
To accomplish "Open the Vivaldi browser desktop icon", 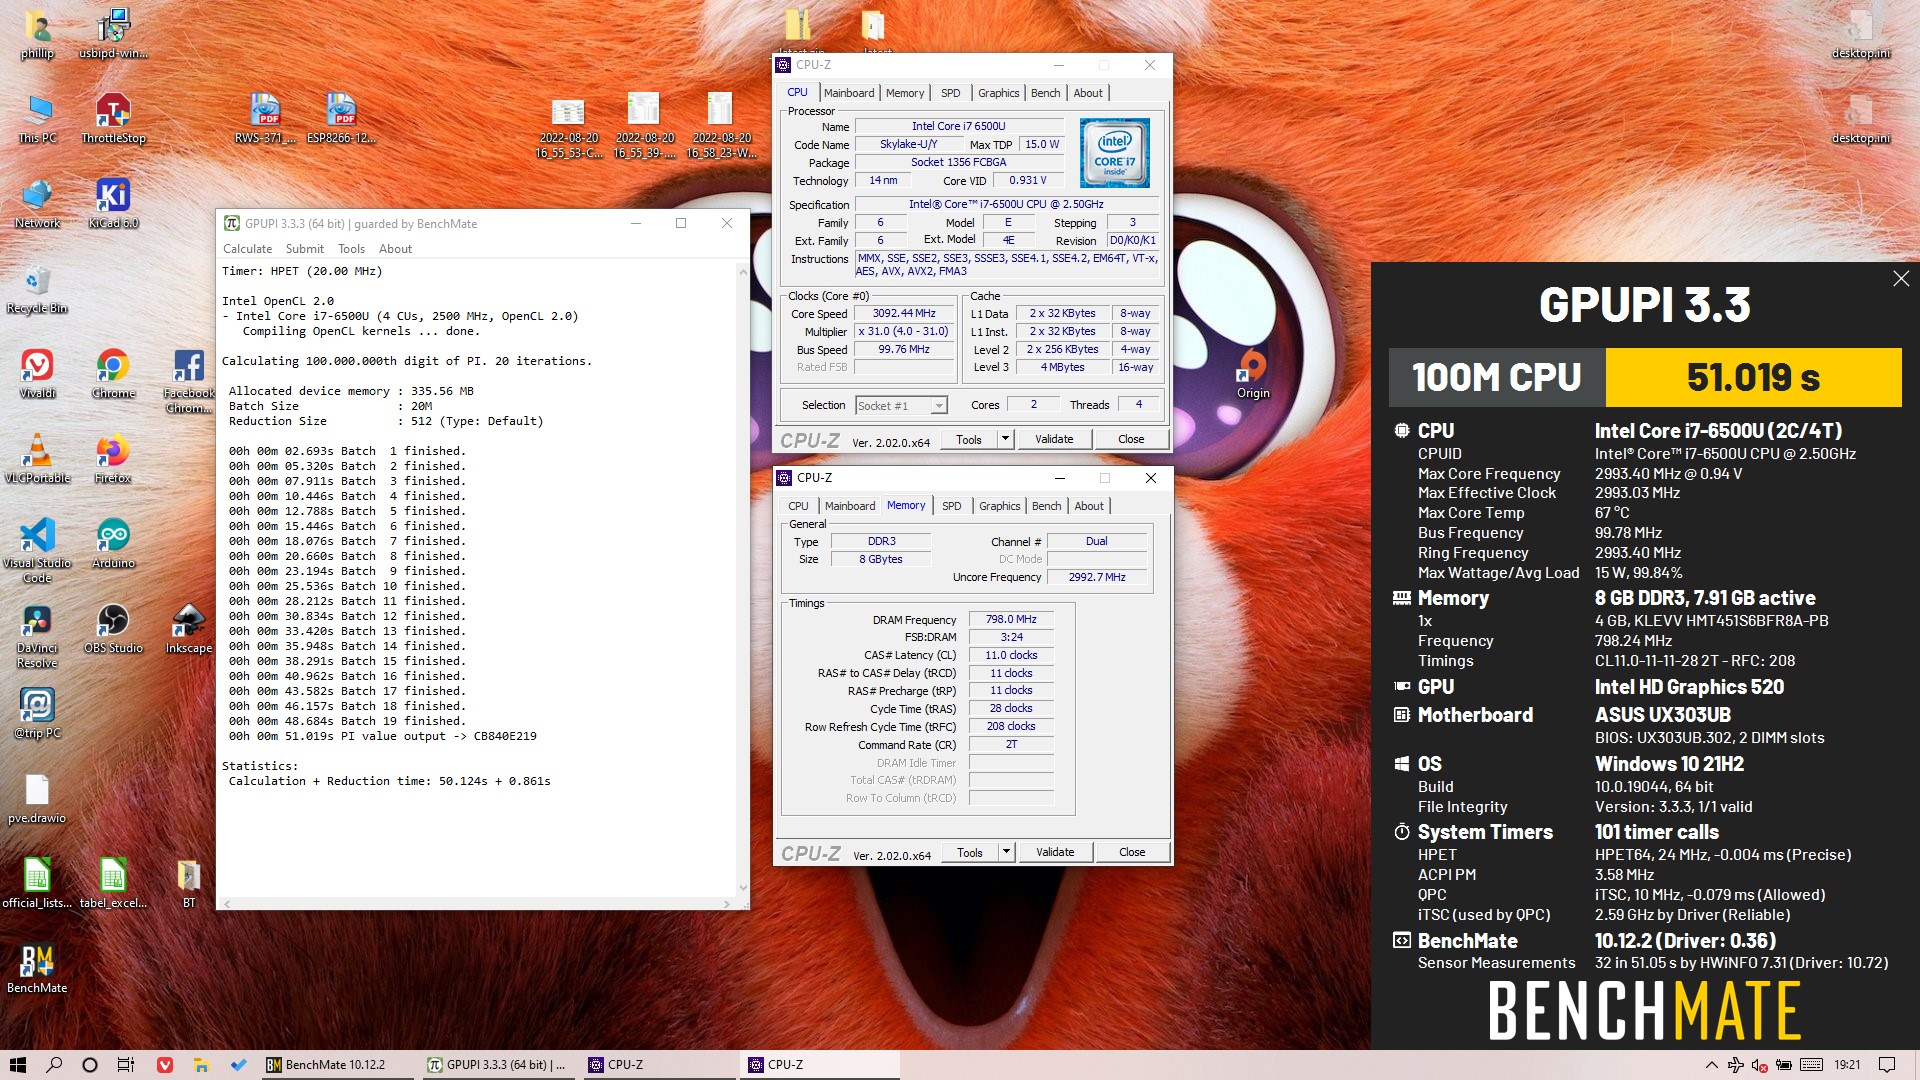I will [37, 373].
